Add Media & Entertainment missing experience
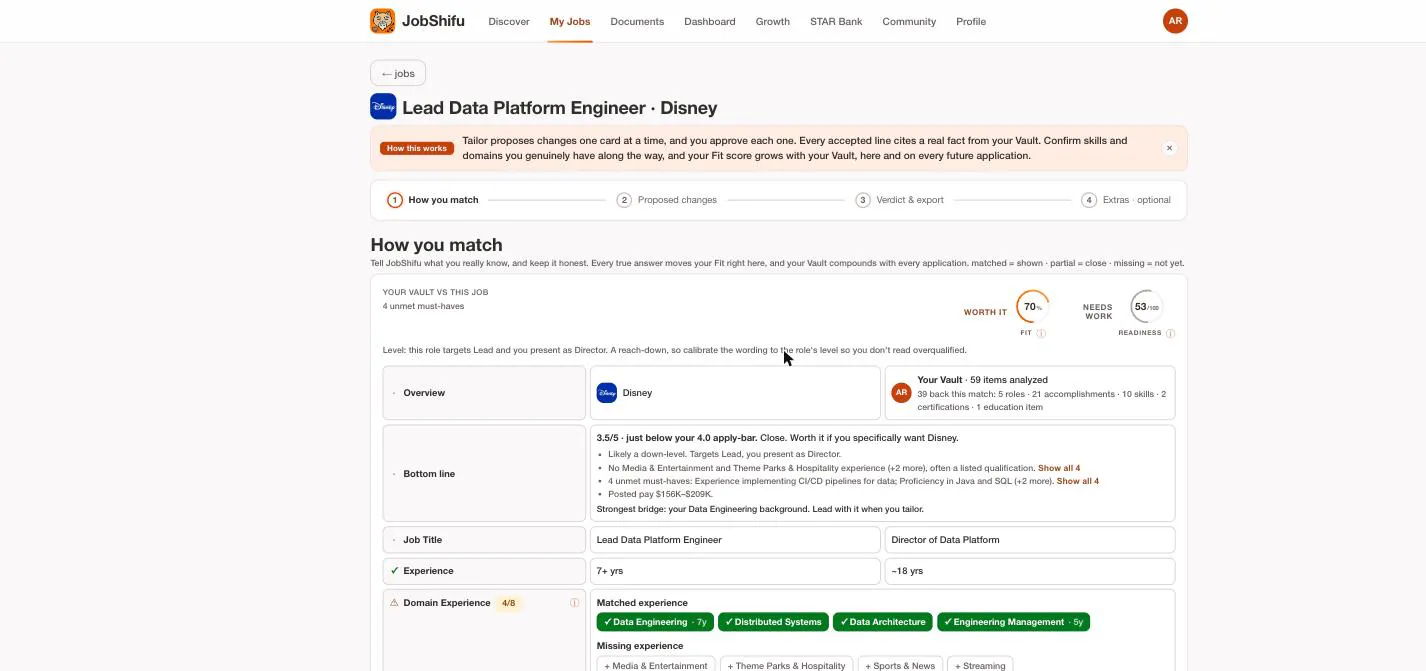This screenshot has height=671, width=1426. [656, 665]
